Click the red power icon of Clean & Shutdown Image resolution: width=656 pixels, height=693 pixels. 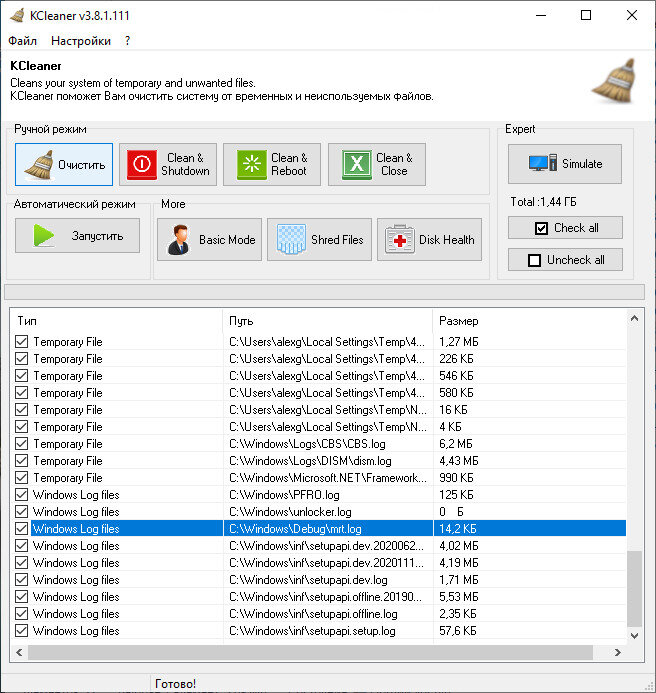[x=141, y=164]
